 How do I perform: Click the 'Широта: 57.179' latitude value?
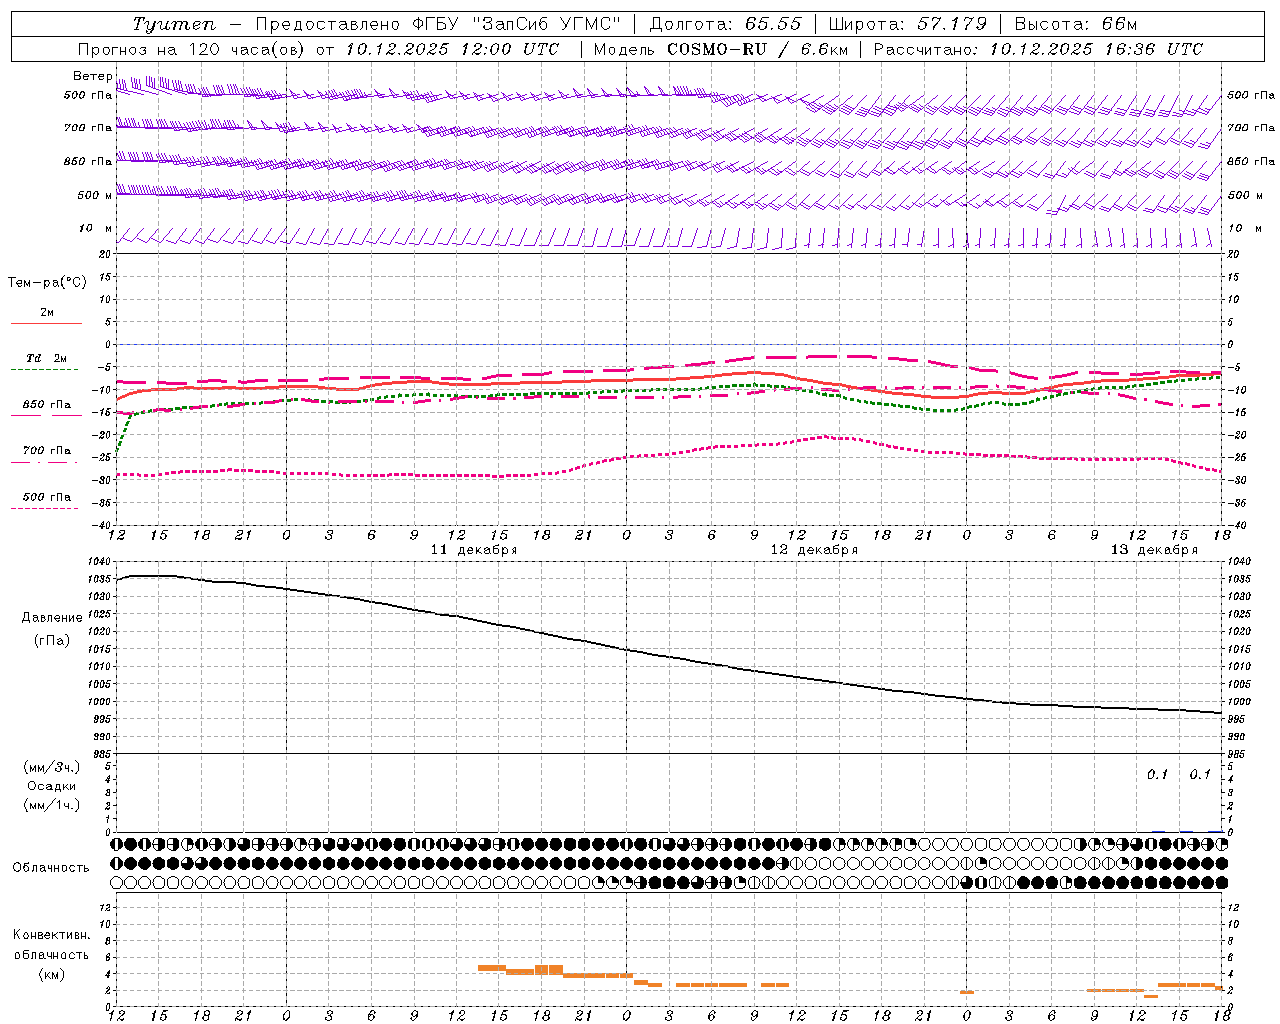tap(908, 24)
